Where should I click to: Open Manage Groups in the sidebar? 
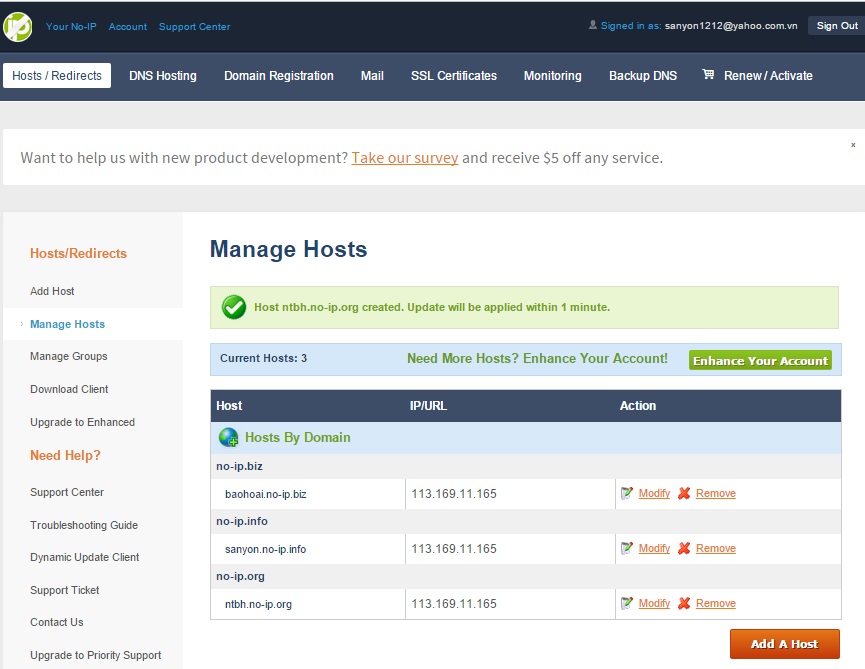[68, 356]
